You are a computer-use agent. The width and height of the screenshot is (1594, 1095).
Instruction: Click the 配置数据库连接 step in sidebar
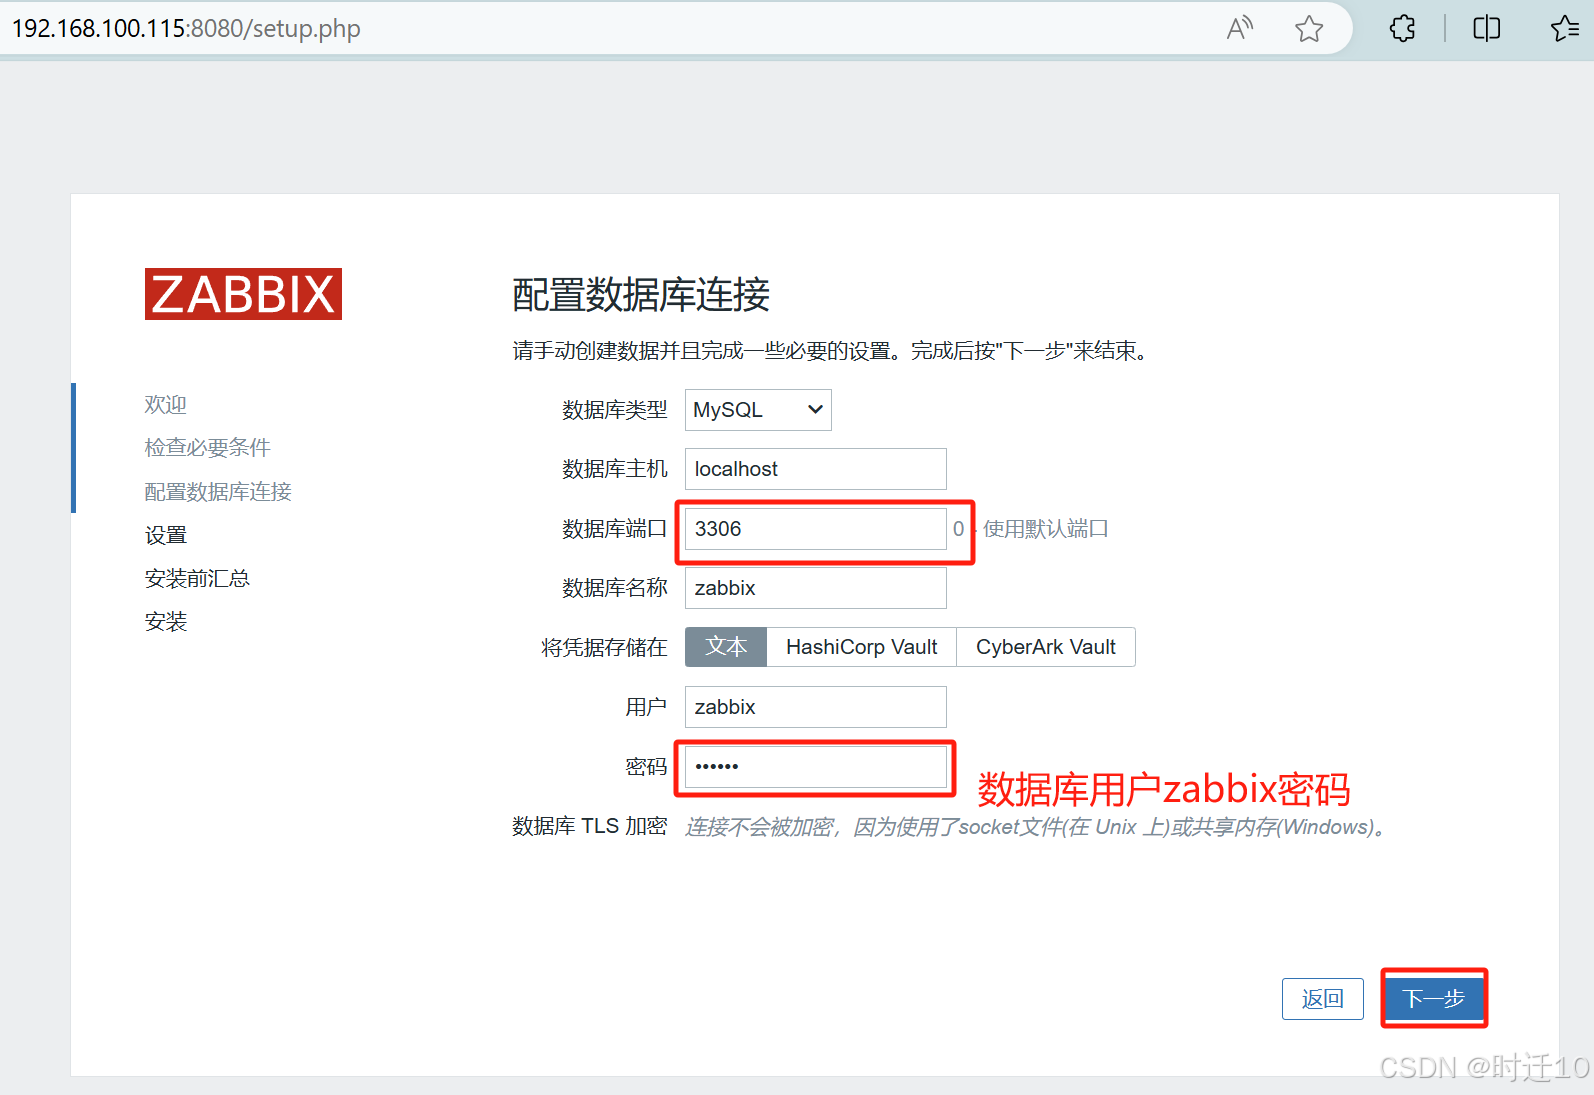click(218, 492)
